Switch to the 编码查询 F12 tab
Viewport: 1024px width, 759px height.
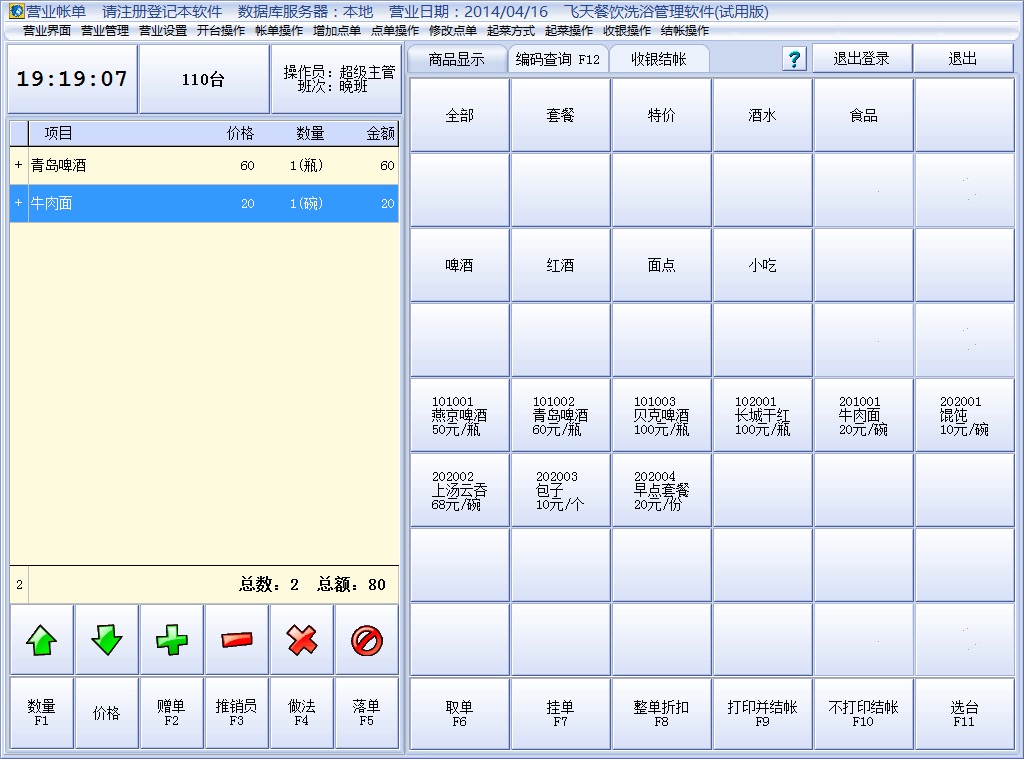pyautogui.click(x=557, y=59)
